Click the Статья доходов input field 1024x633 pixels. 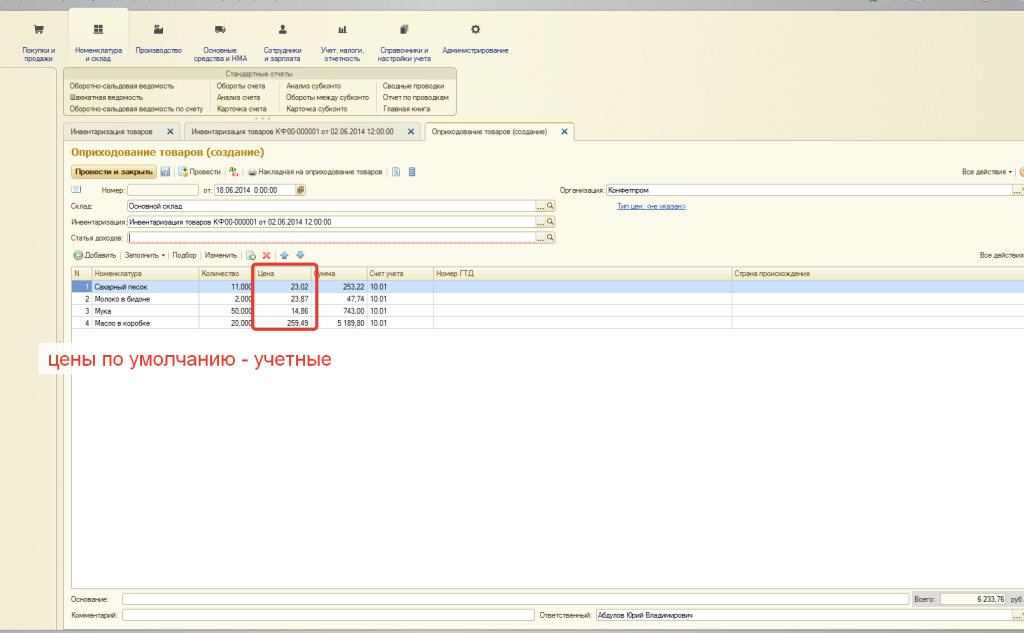point(331,238)
